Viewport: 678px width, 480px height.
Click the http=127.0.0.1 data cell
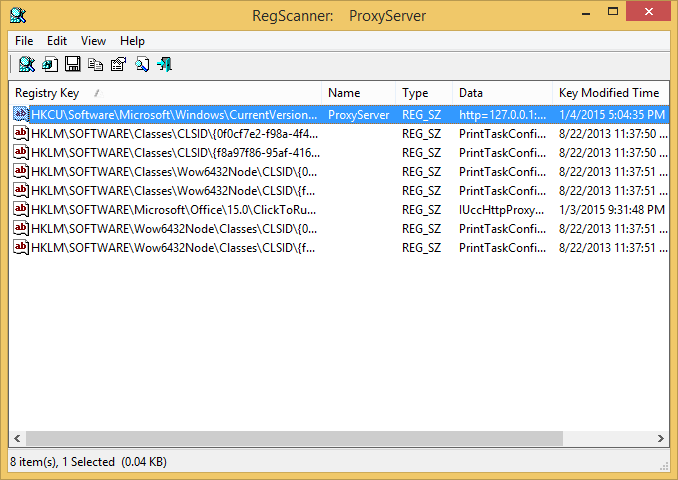point(502,115)
